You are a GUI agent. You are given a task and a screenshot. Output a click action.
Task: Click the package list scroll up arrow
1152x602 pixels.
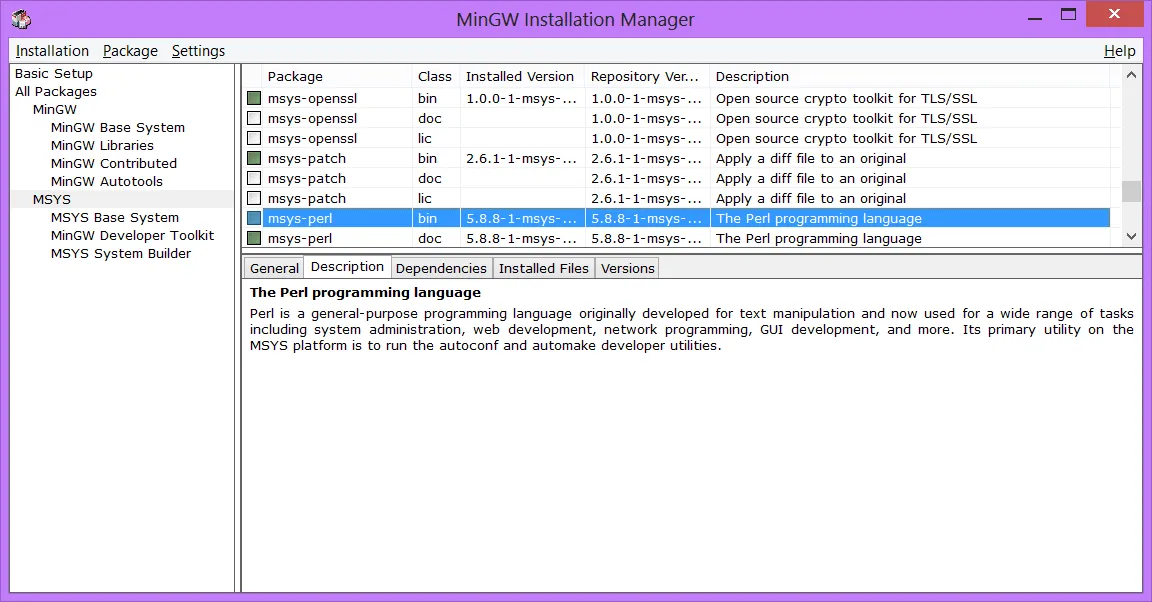(1131, 75)
